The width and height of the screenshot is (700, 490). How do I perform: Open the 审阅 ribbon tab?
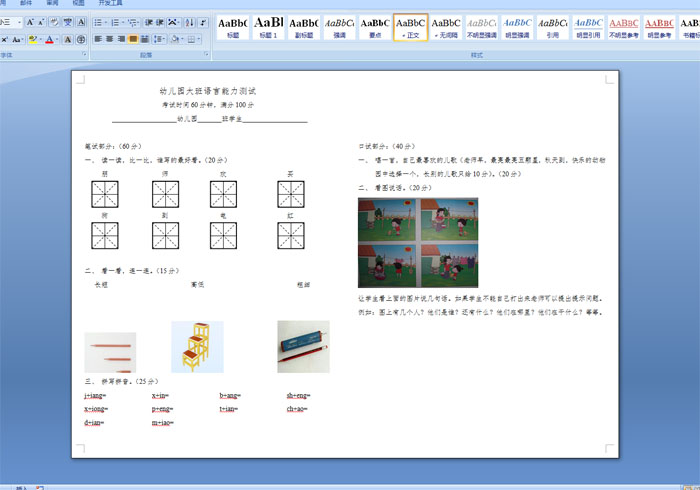52,3
